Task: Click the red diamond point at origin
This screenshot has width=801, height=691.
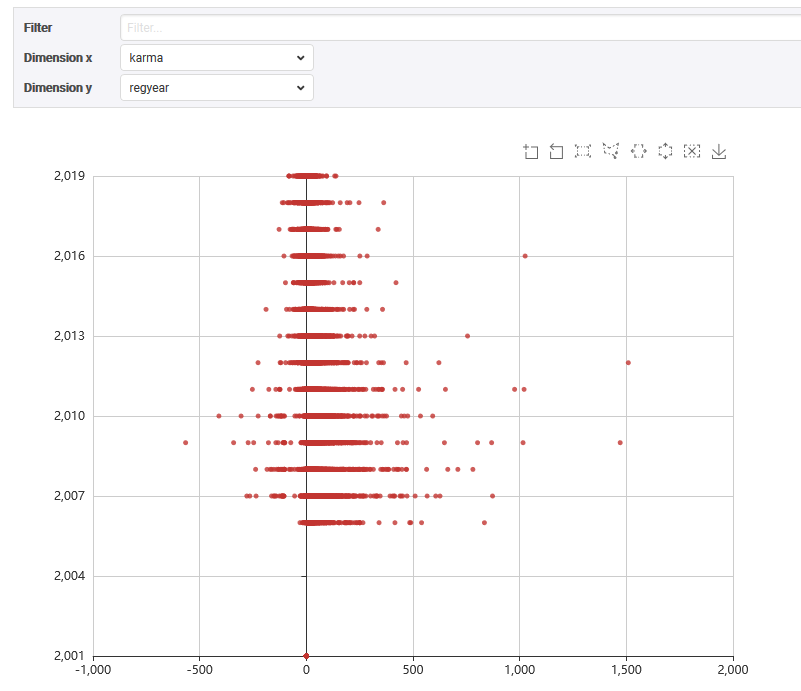Action: [x=306, y=656]
